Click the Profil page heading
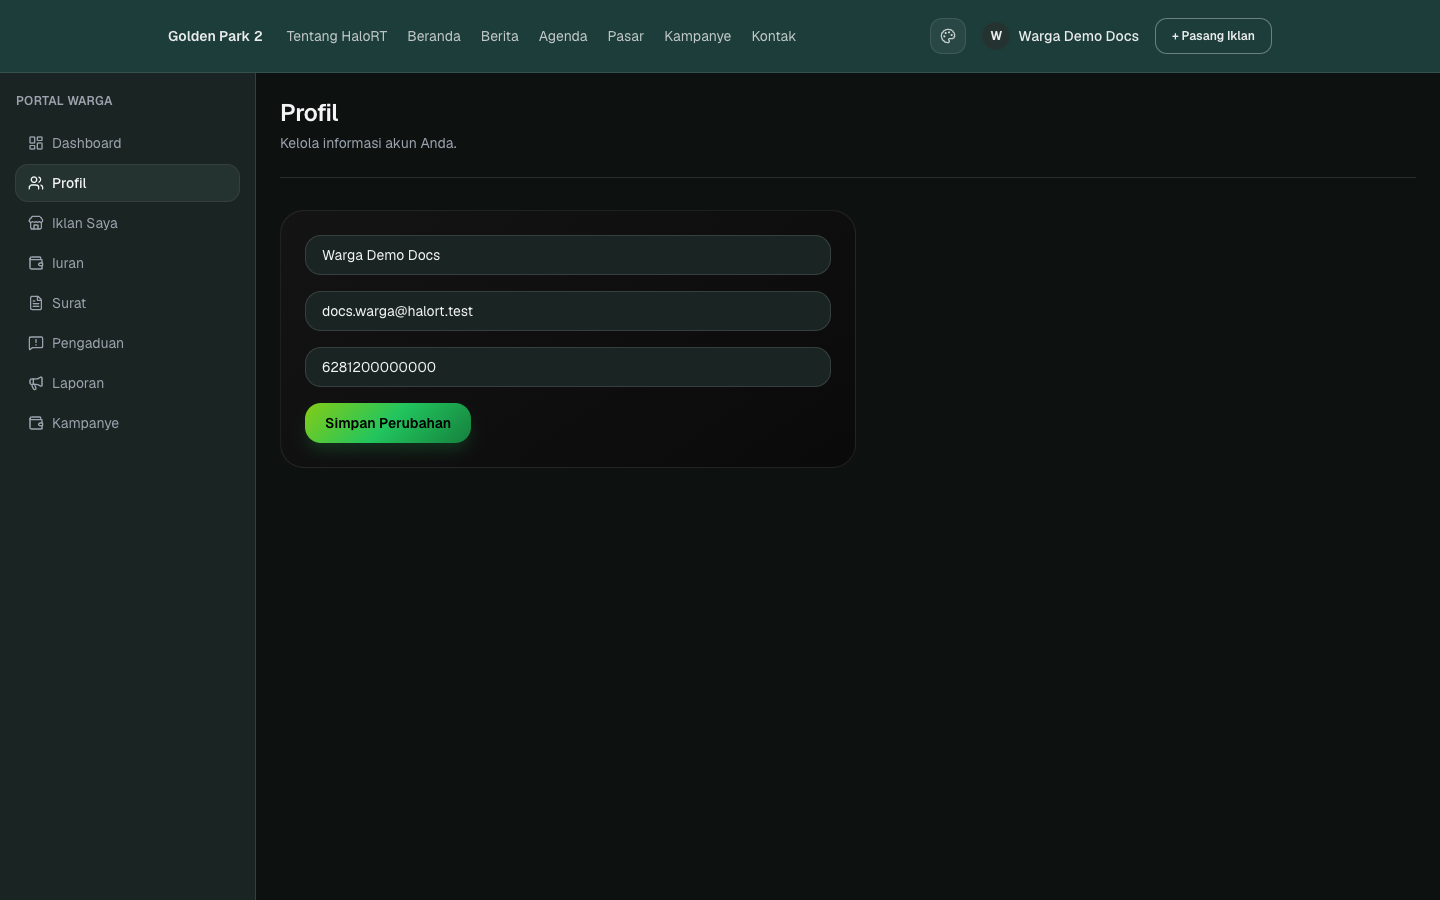1440x900 pixels. 309,113
